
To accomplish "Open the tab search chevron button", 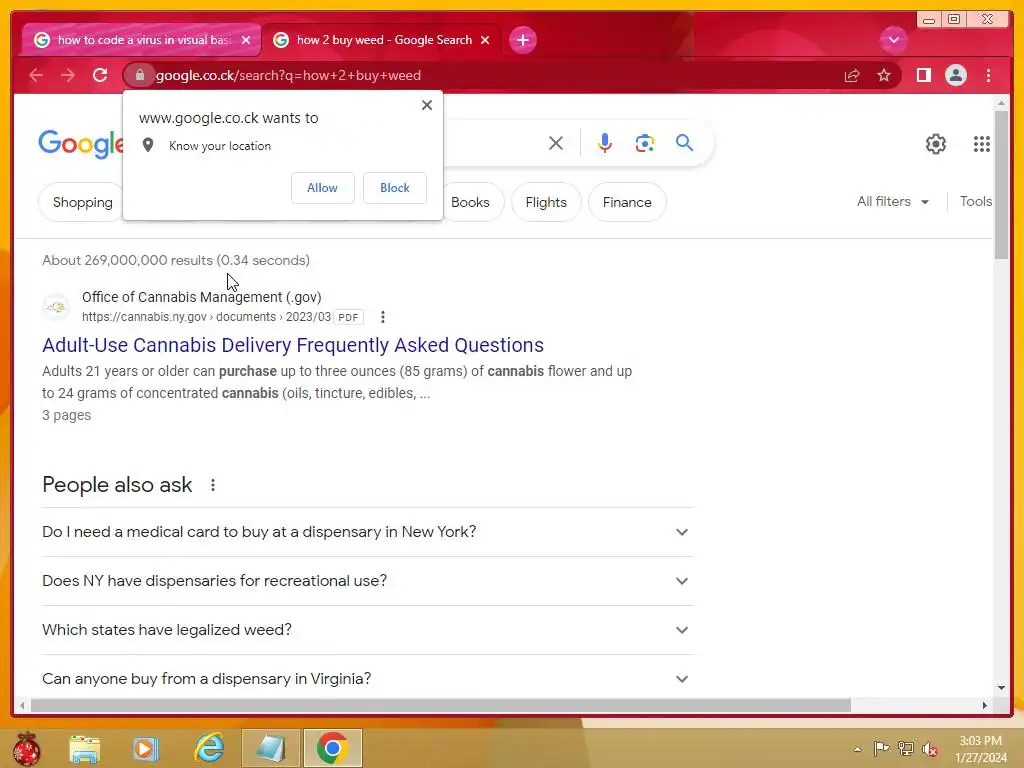I will coord(893,40).
